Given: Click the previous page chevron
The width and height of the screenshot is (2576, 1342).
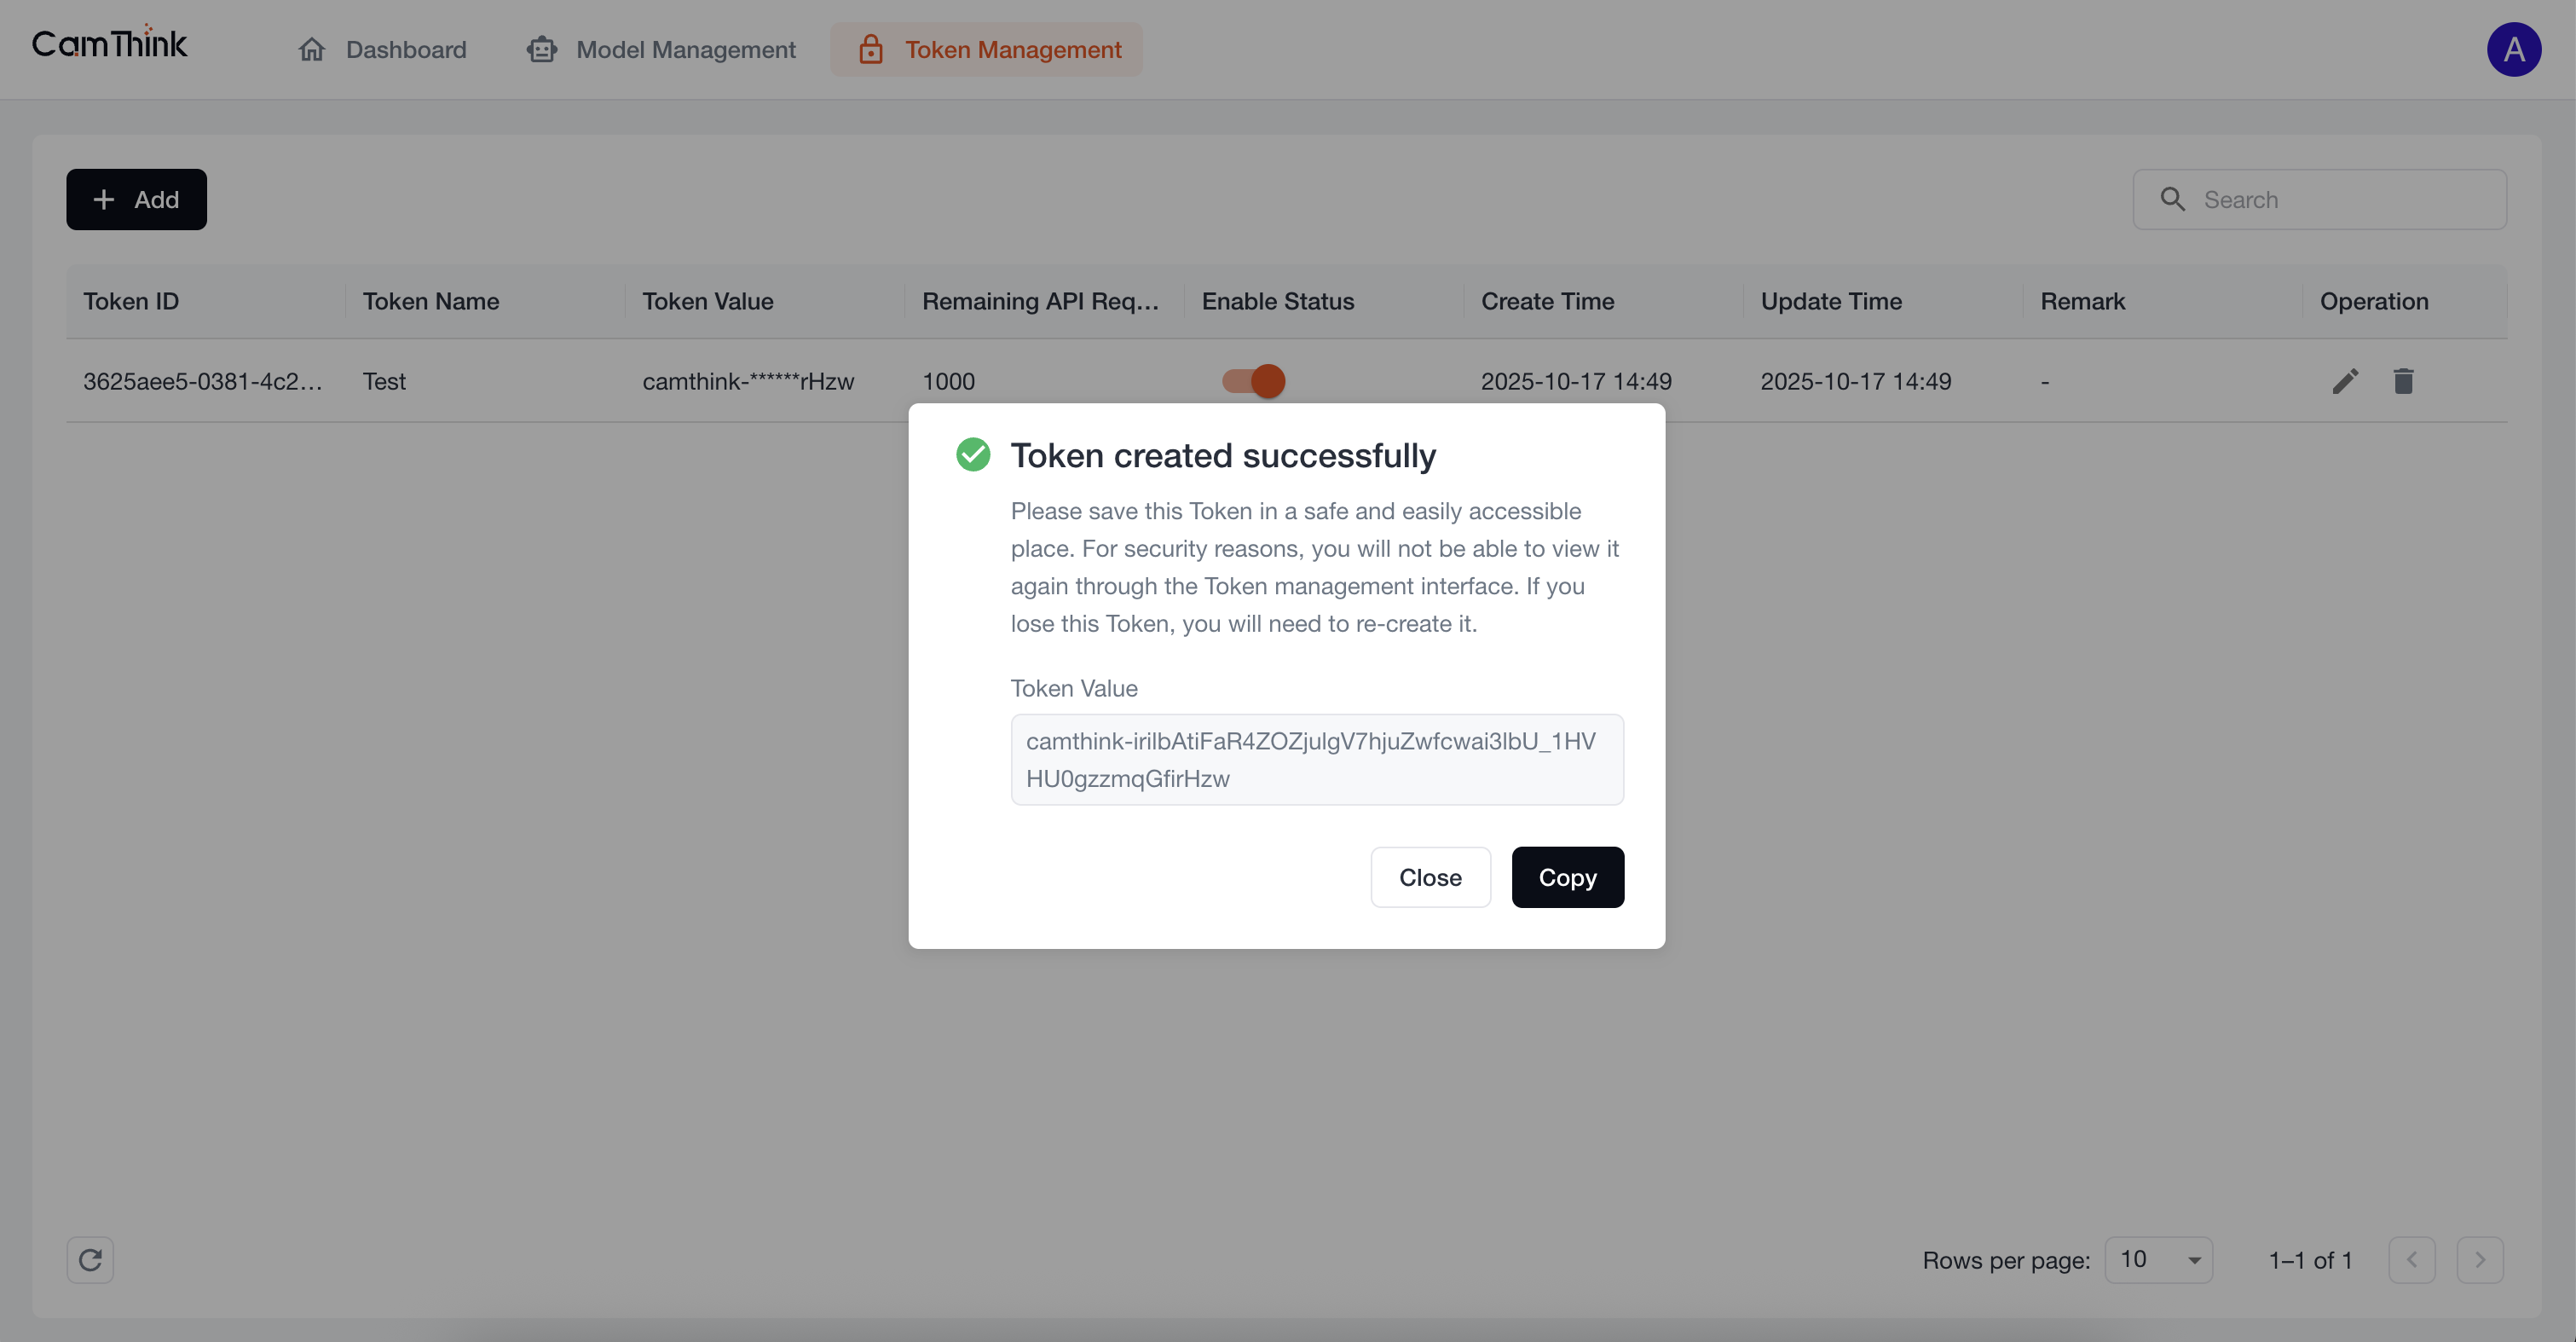Looking at the screenshot, I should click(x=2413, y=1260).
